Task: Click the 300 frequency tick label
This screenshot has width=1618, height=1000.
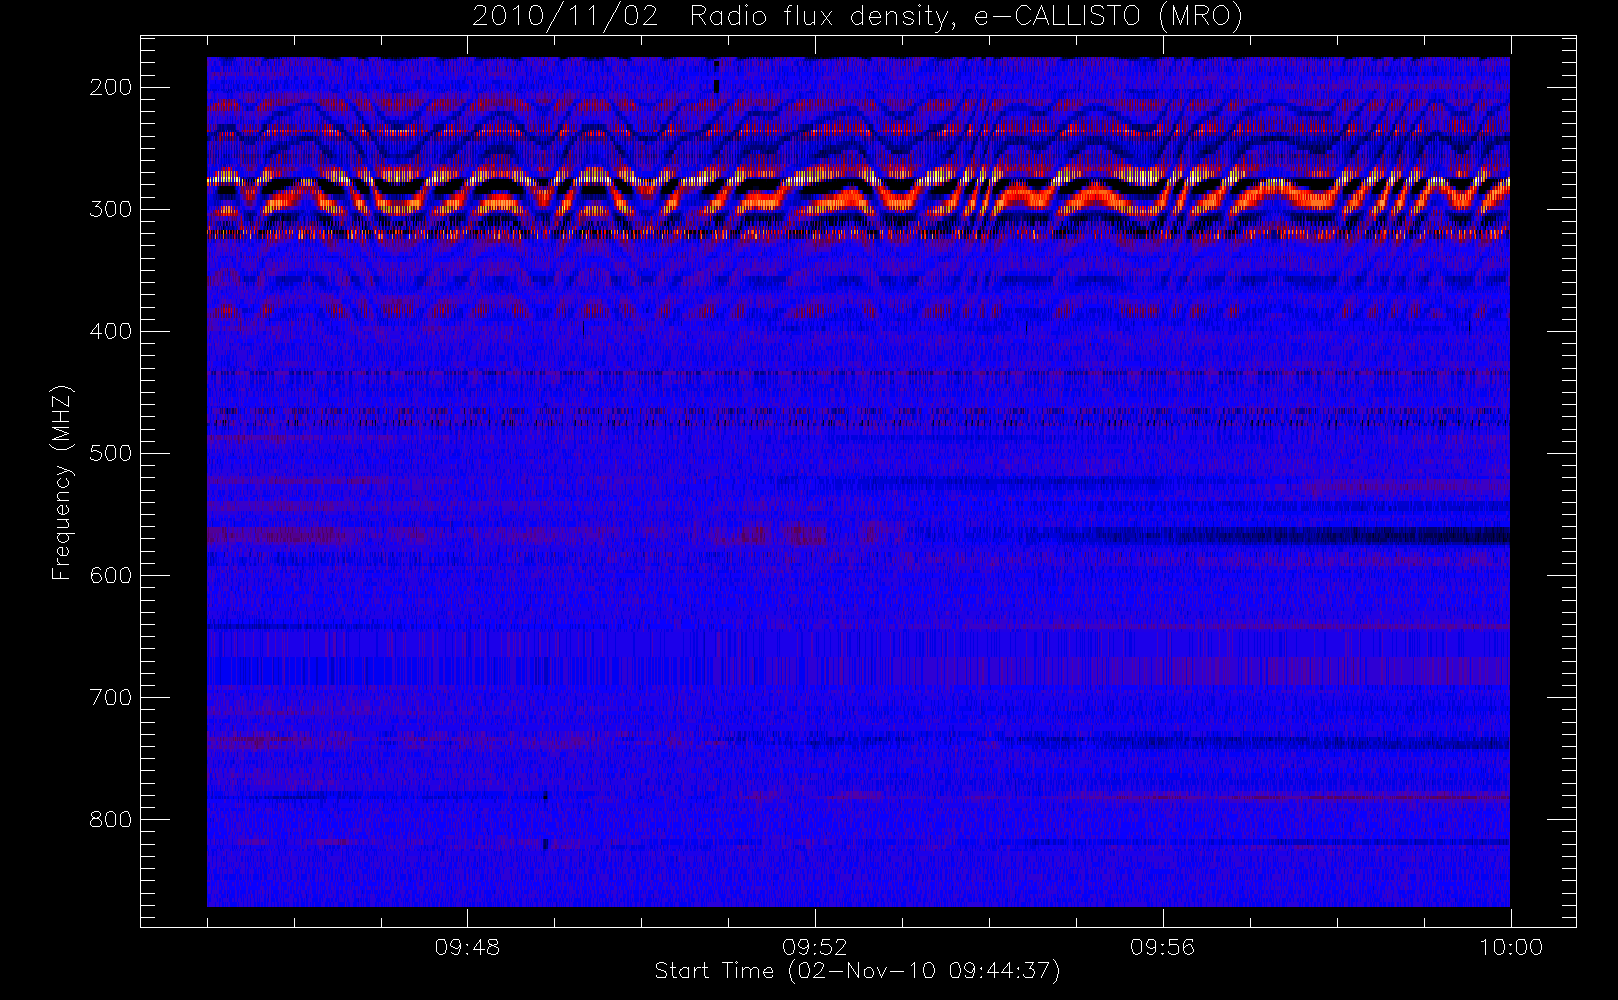Action: coord(111,209)
